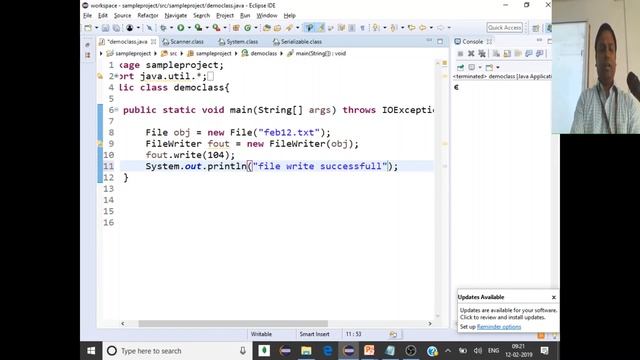The image size is (640, 360).
Task: Click the New Java Package icon
Action: [236, 28]
